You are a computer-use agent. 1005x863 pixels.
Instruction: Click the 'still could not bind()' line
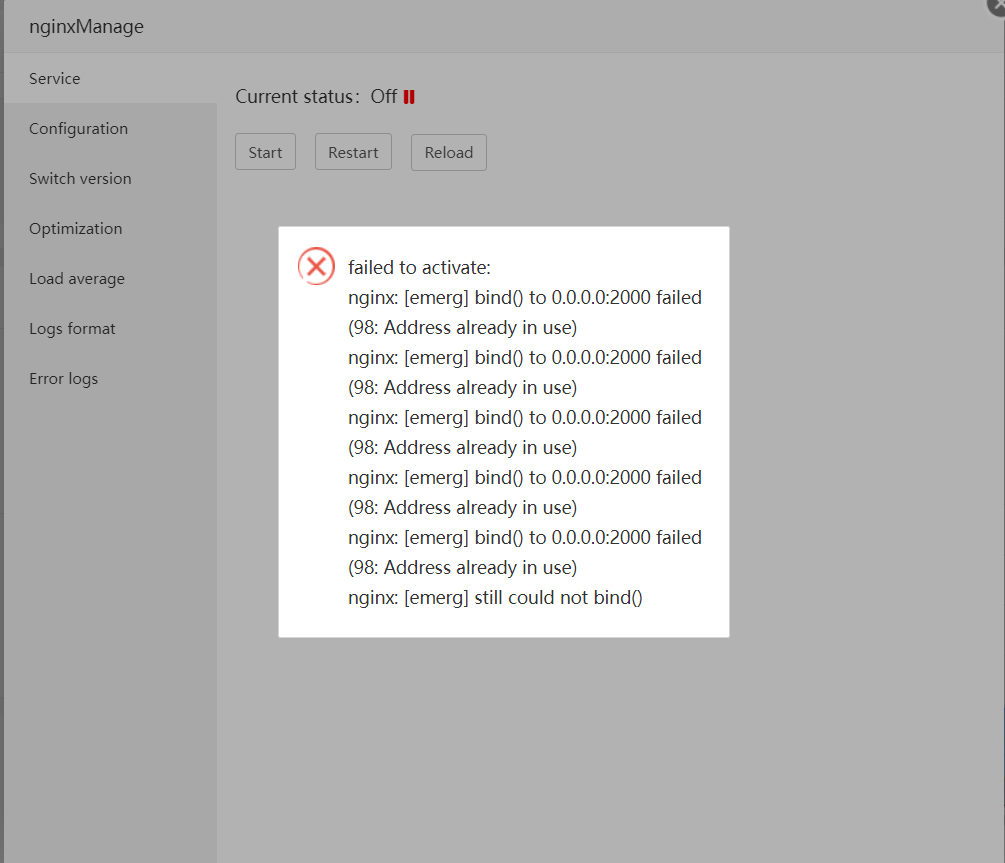coord(495,597)
